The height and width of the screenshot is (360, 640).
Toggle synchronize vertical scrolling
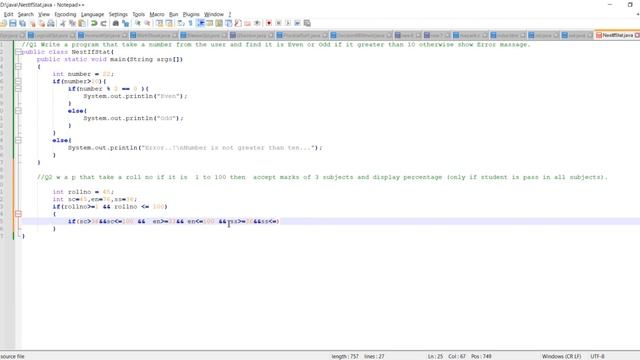coord(159,23)
